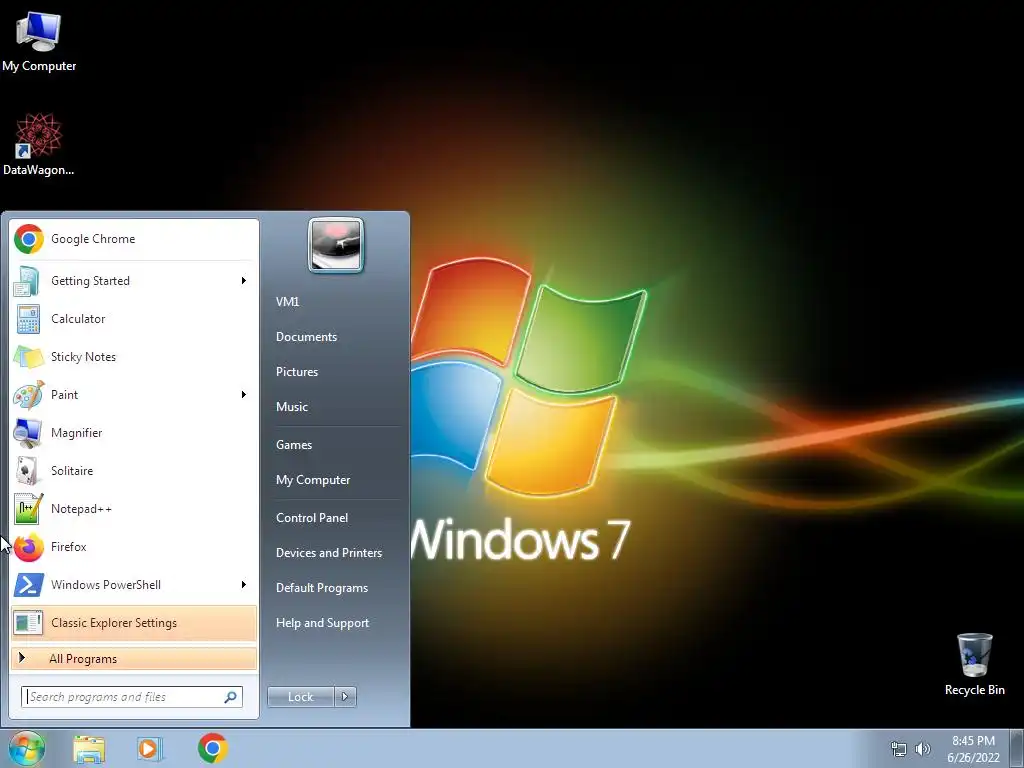This screenshot has height=768, width=1024.
Task: Click the taskbar clock showing 8:45 PM
Action: (x=973, y=749)
